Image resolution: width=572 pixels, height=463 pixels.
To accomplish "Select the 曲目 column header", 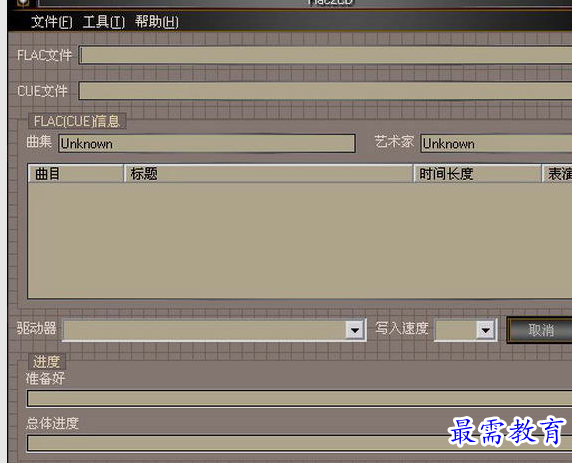I will (76, 174).
